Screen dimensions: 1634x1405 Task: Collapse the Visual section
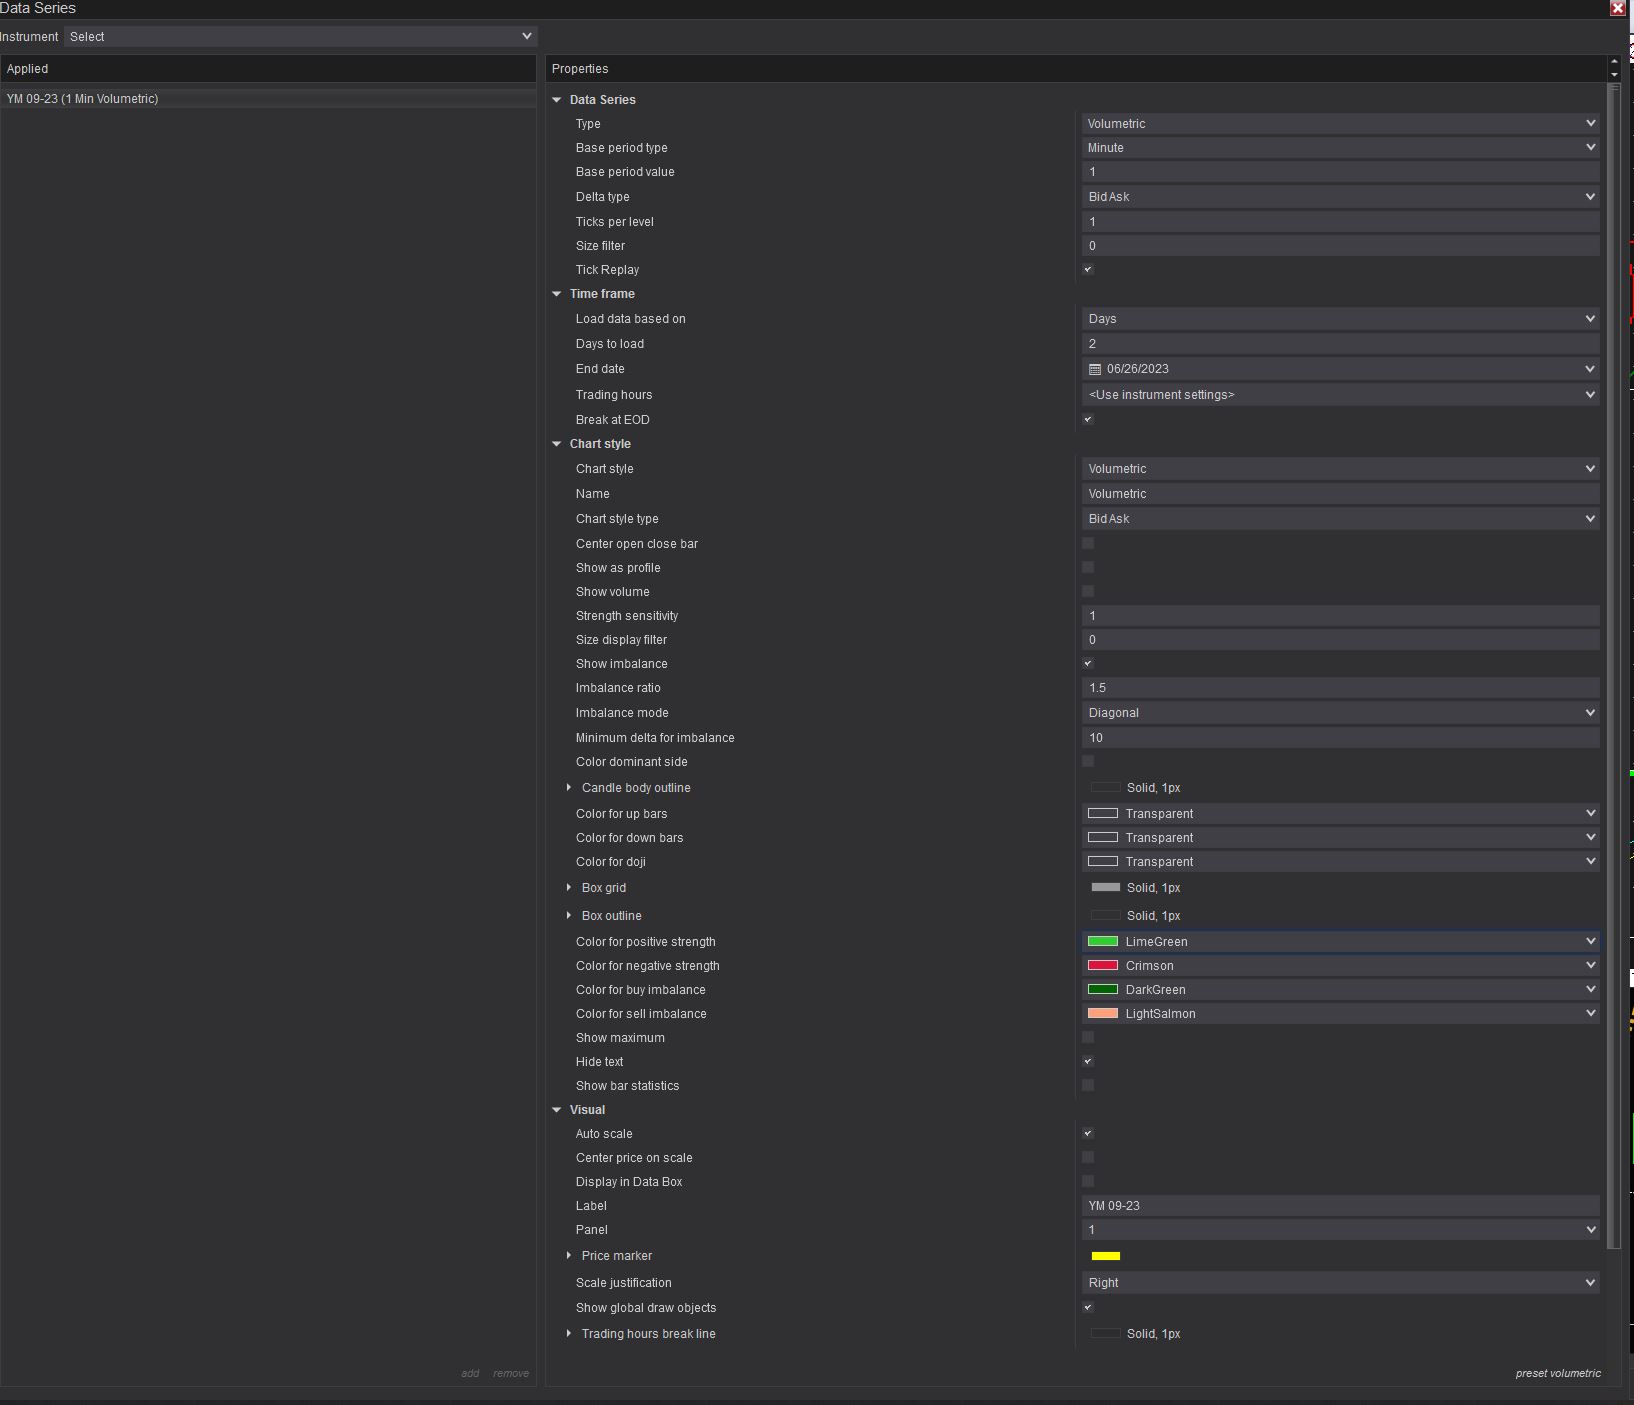click(x=557, y=1110)
